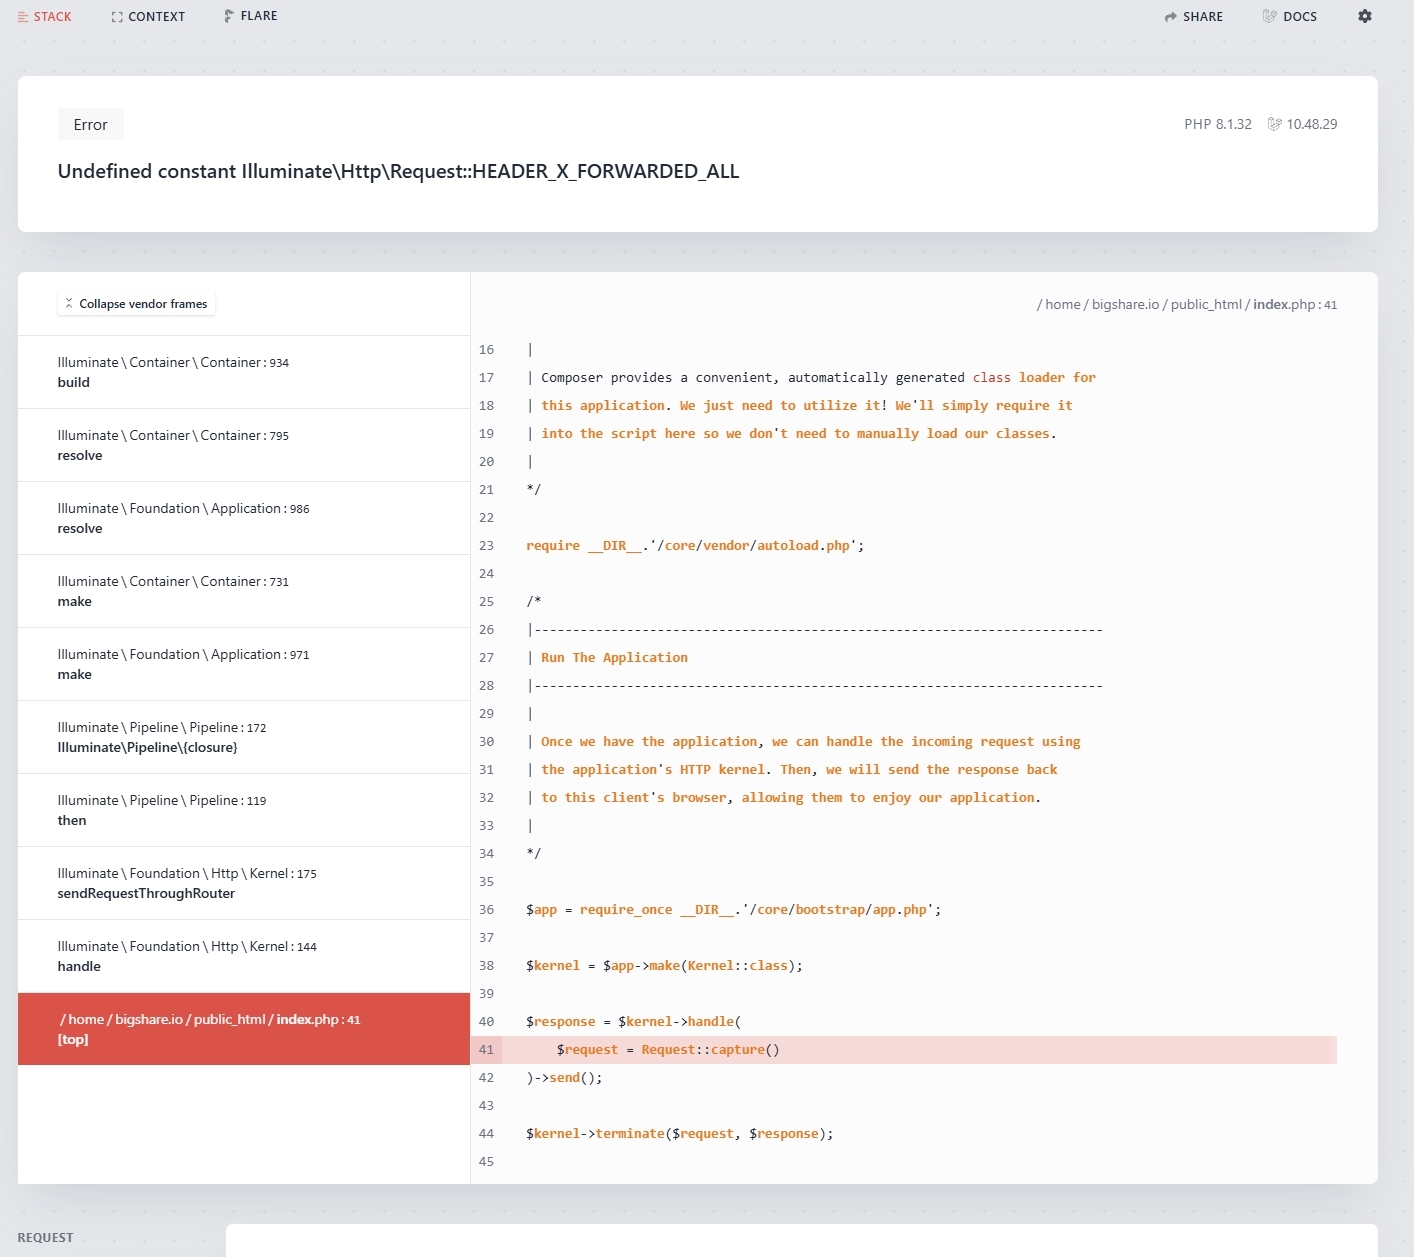Click the Stack lines icon
The image size is (1414, 1257).
23,17
